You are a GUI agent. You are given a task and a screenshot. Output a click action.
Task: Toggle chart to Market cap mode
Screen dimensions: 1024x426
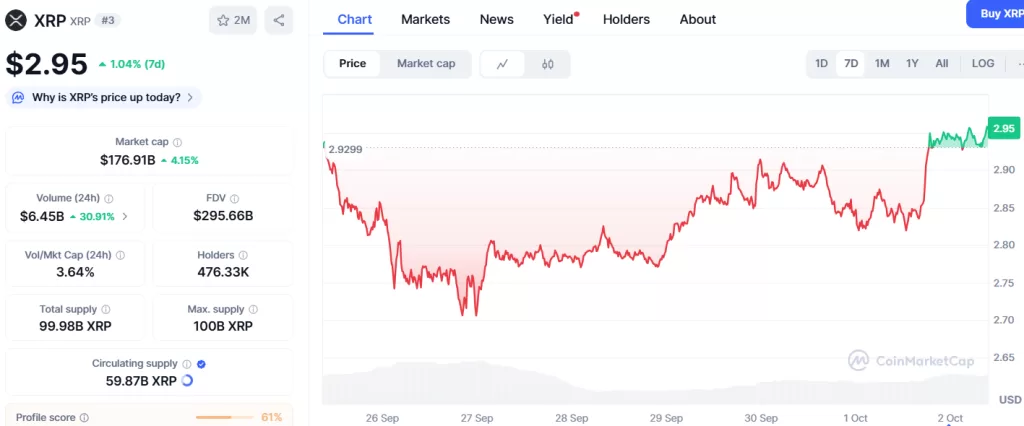click(426, 64)
